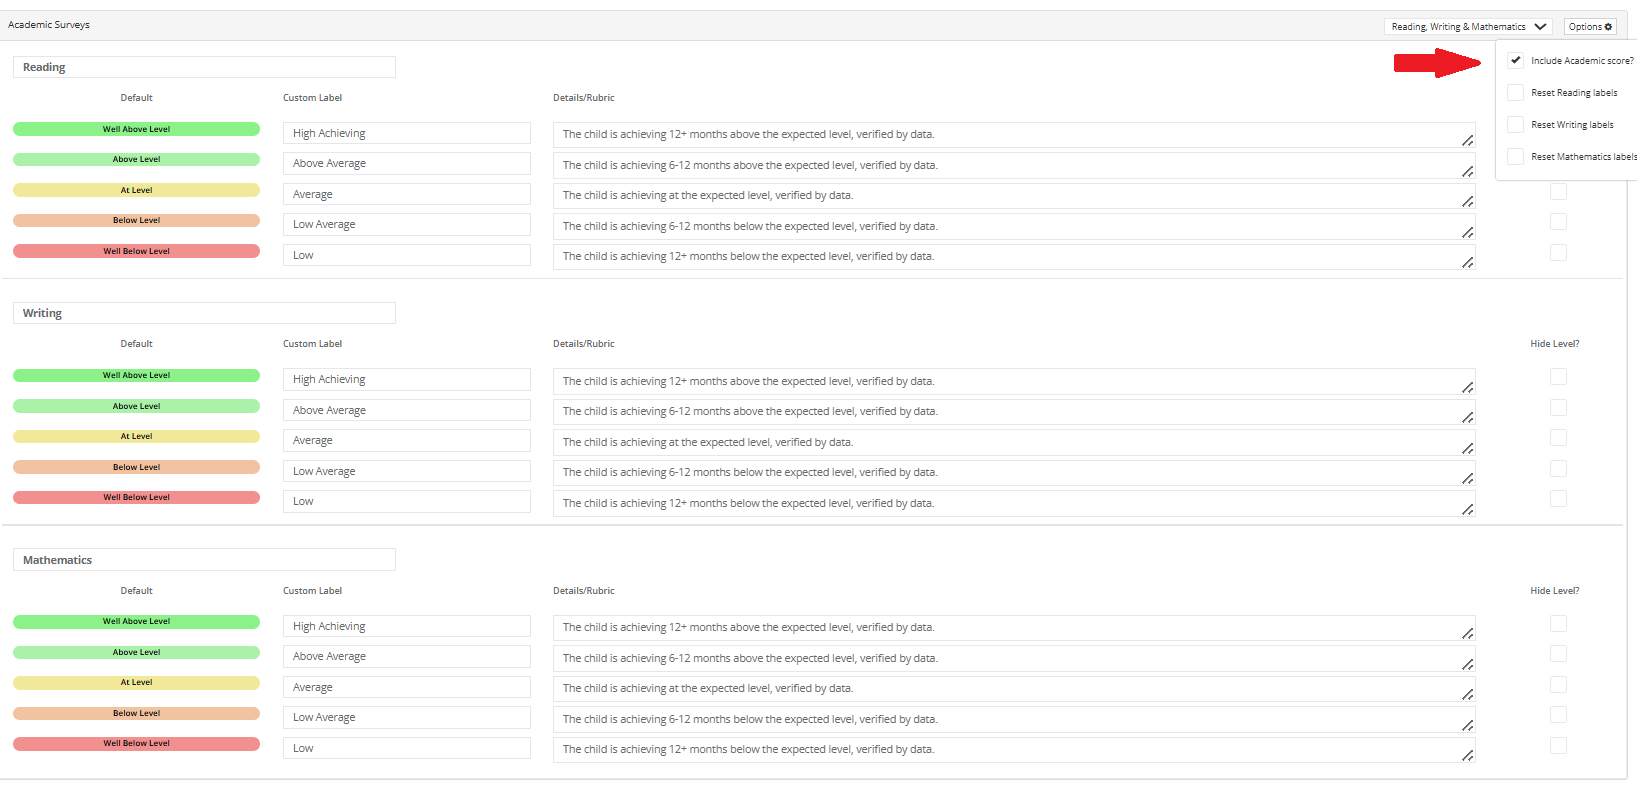Edit Mathematics rubric for Above Level
Image resolution: width=1637 pixels, height=785 pixels.
pos(1014,658)
